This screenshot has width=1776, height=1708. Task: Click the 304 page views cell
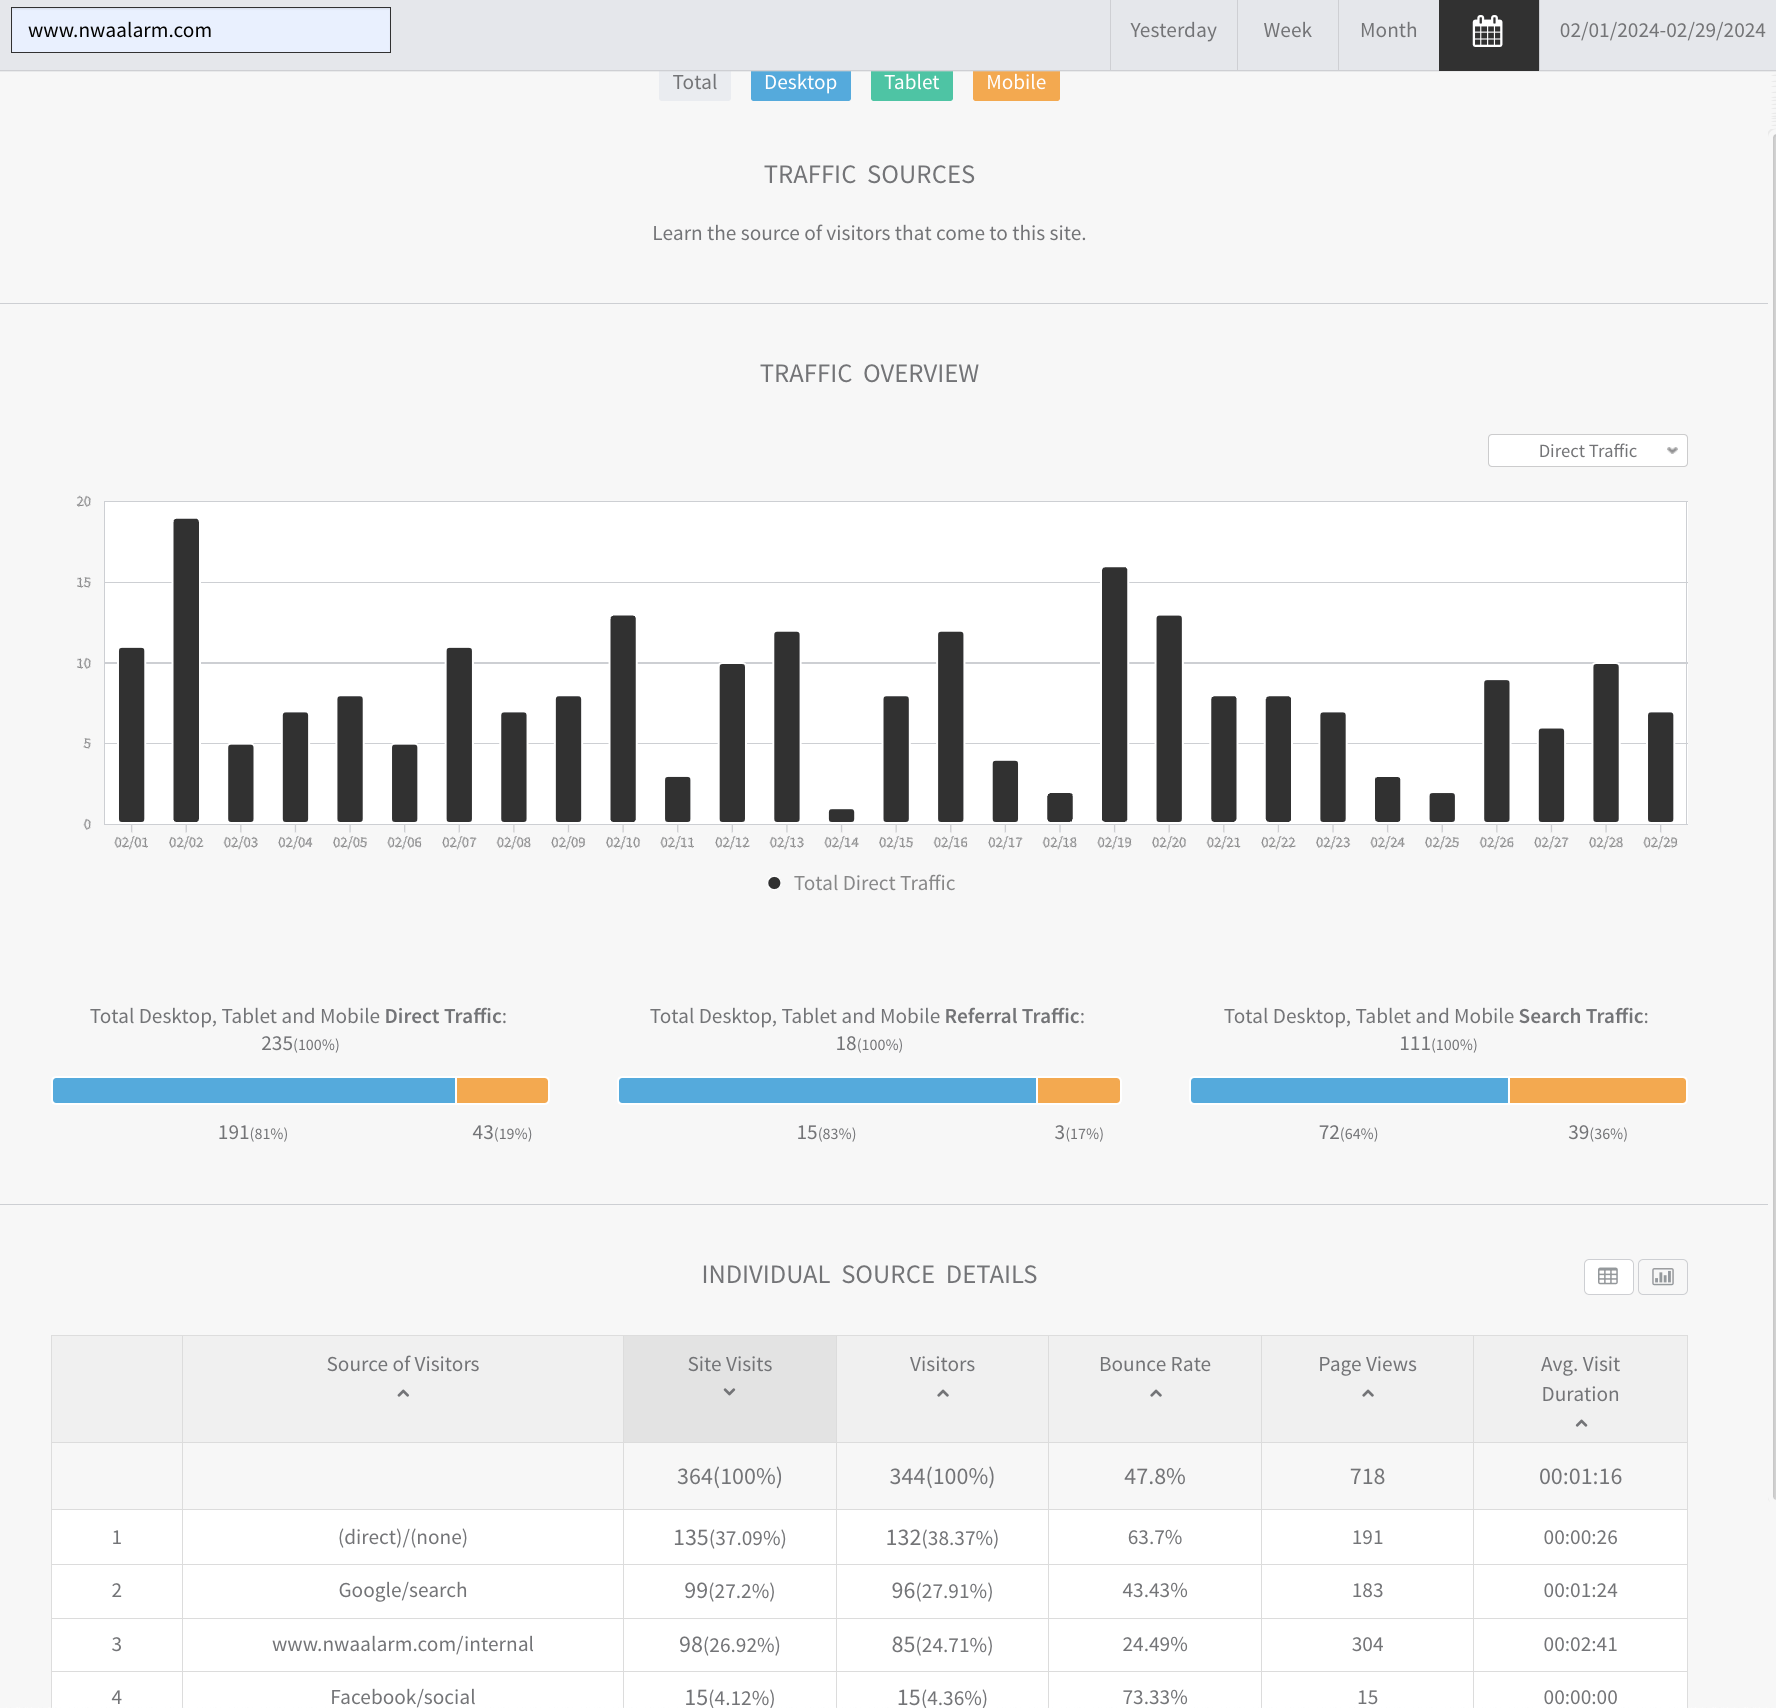[1367, 1645]
